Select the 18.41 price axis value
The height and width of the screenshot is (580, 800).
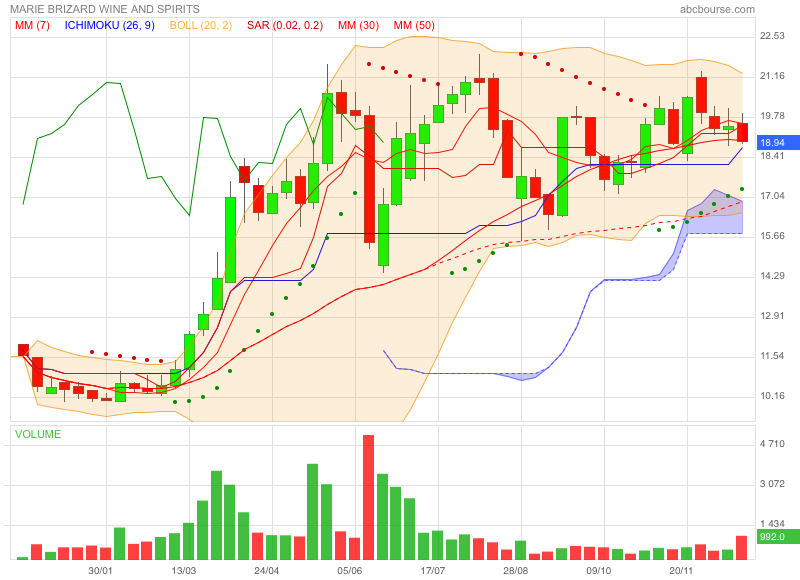point(772,156)
